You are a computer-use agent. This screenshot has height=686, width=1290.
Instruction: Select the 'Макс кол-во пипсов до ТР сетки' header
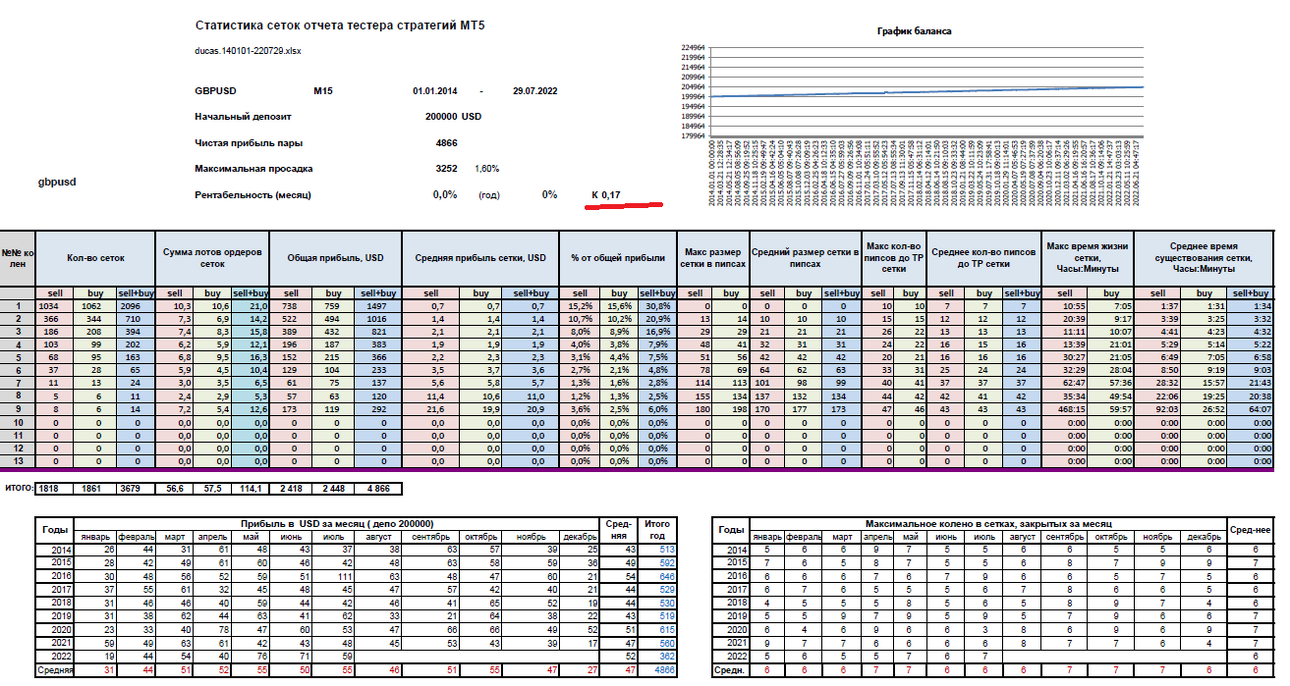pos(895,257)
